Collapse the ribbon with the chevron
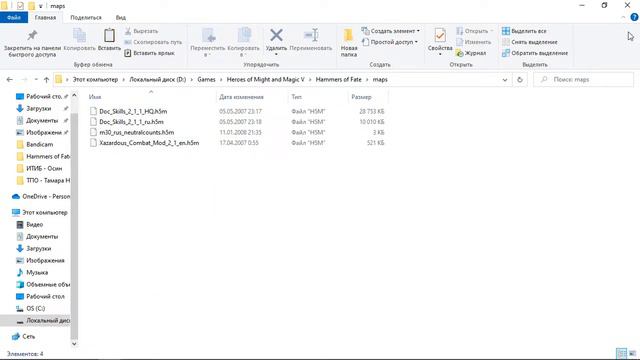The image size is (640, 360). [x=623, y=18]
